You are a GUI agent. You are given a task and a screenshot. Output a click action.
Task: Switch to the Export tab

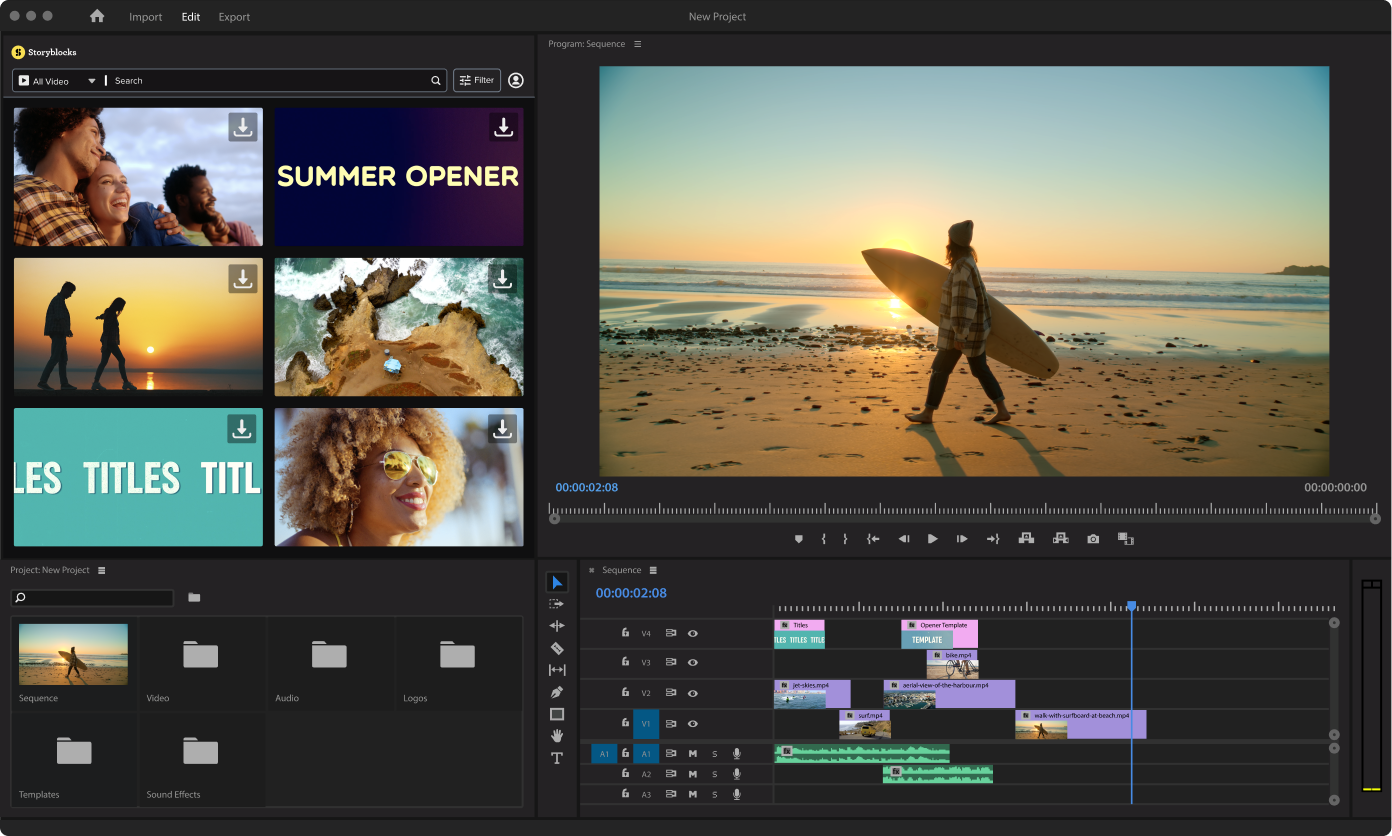point(234,16)
